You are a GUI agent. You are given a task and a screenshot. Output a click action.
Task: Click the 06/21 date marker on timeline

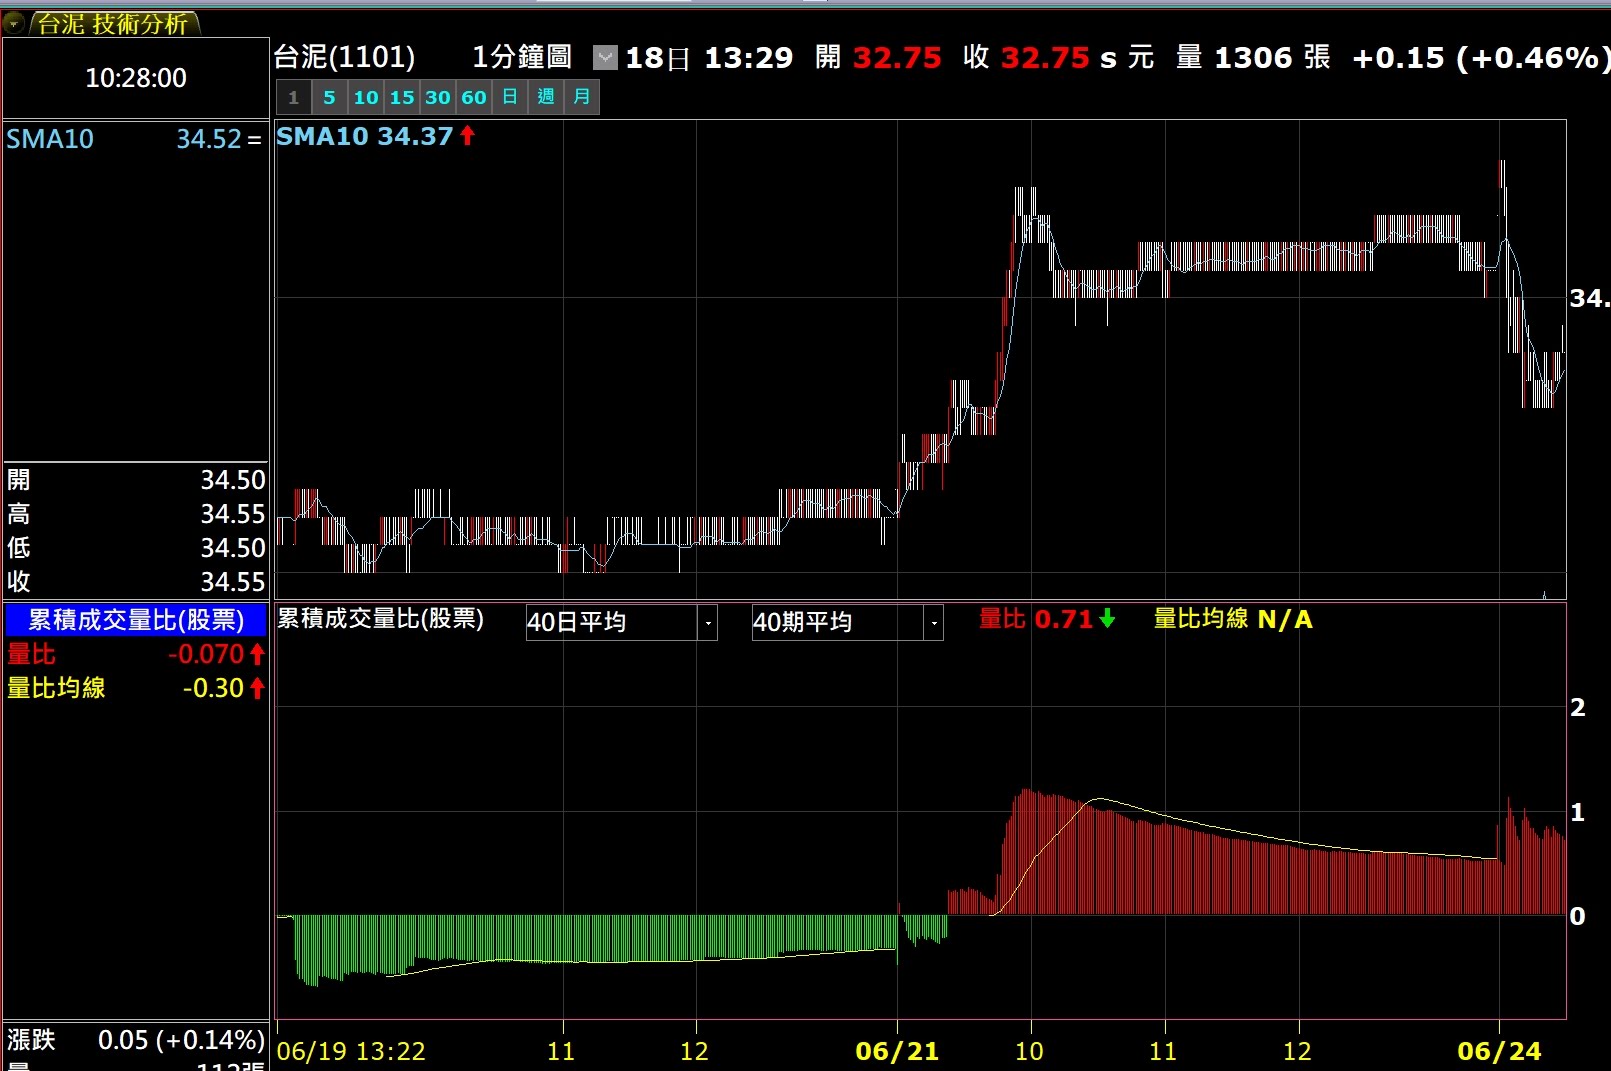(x=897, y=1051)
